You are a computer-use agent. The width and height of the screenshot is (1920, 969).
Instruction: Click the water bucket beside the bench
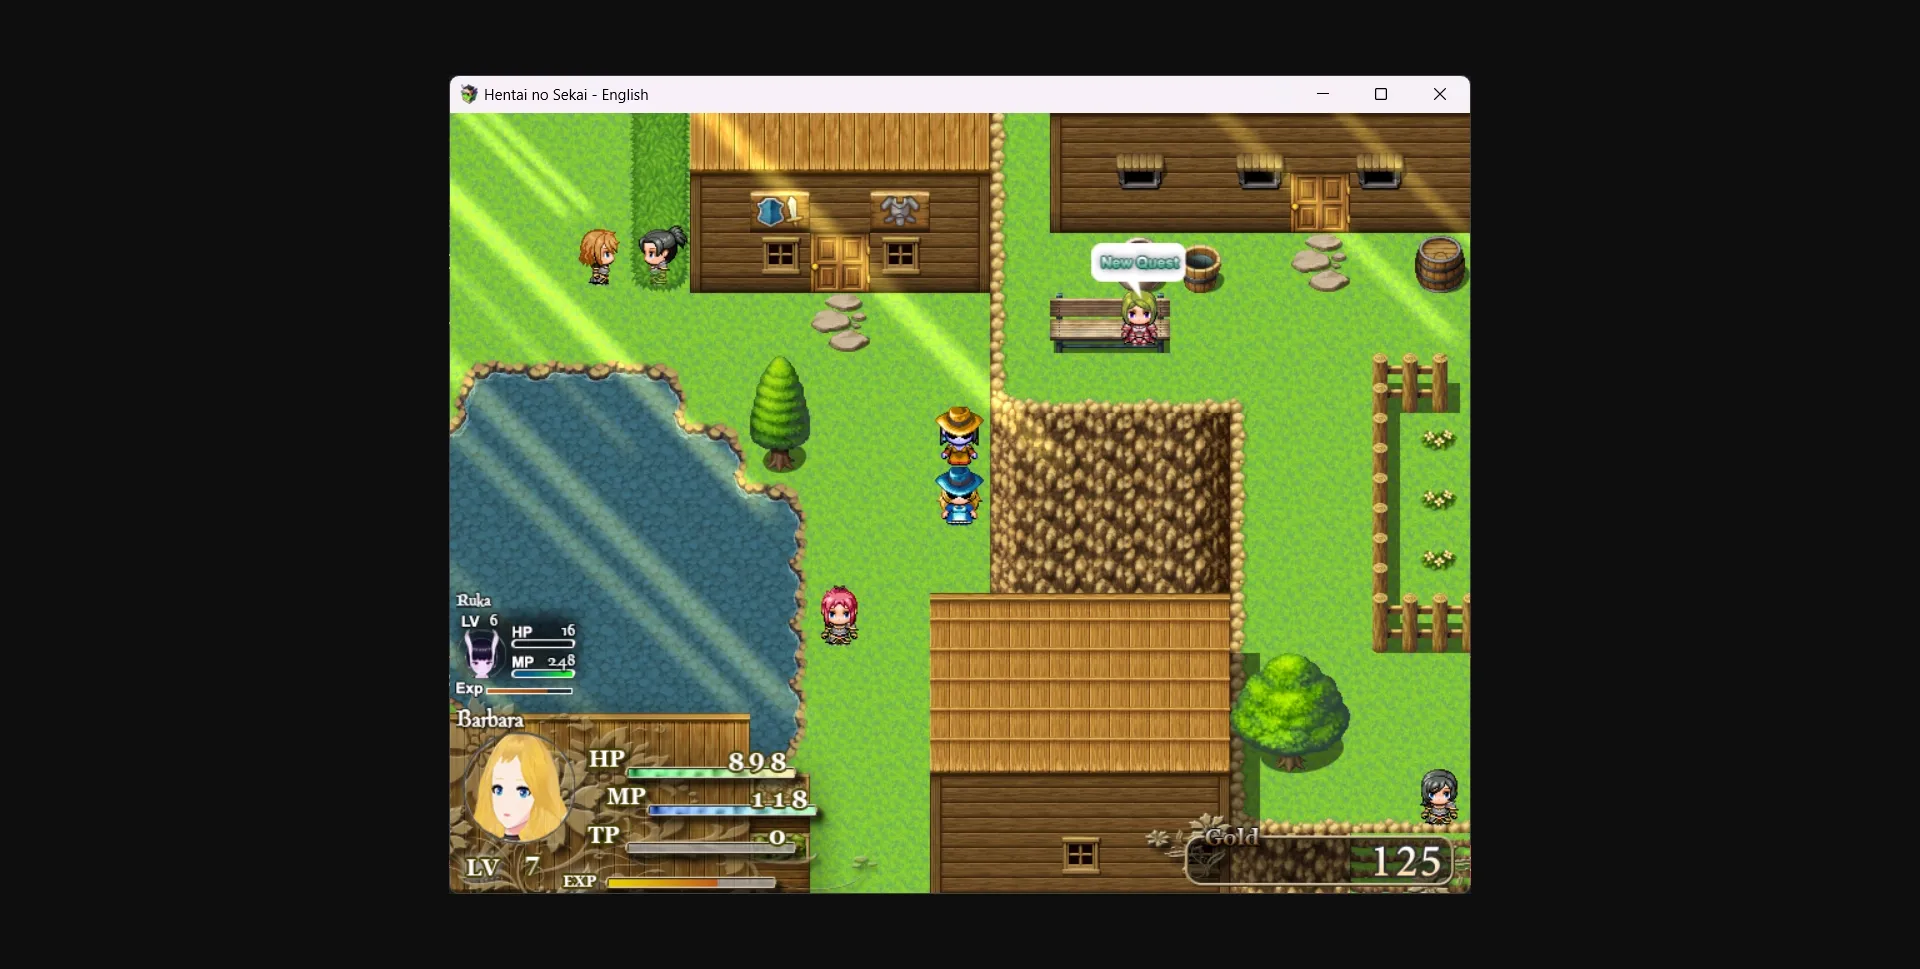tap(1202, 267)
